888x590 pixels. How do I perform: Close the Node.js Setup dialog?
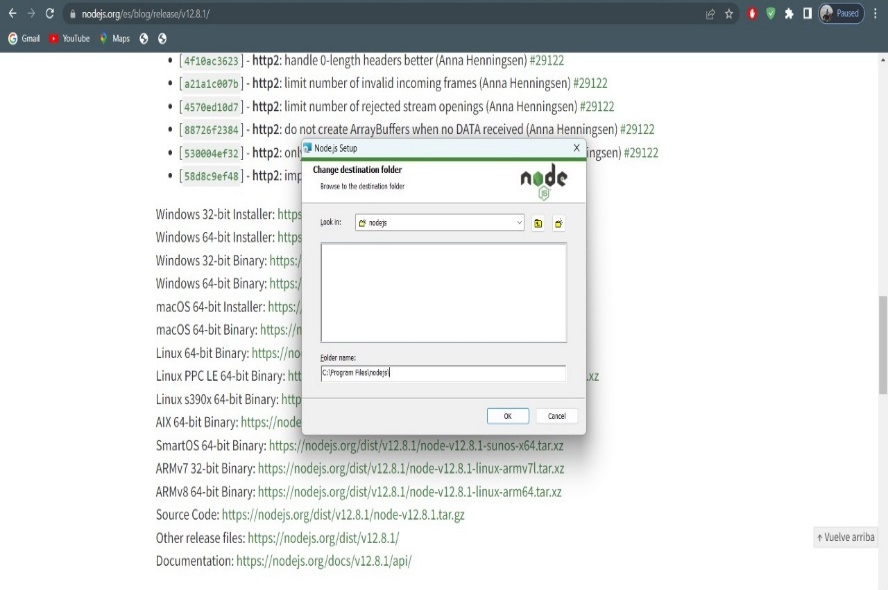click(x=577, y=148)
